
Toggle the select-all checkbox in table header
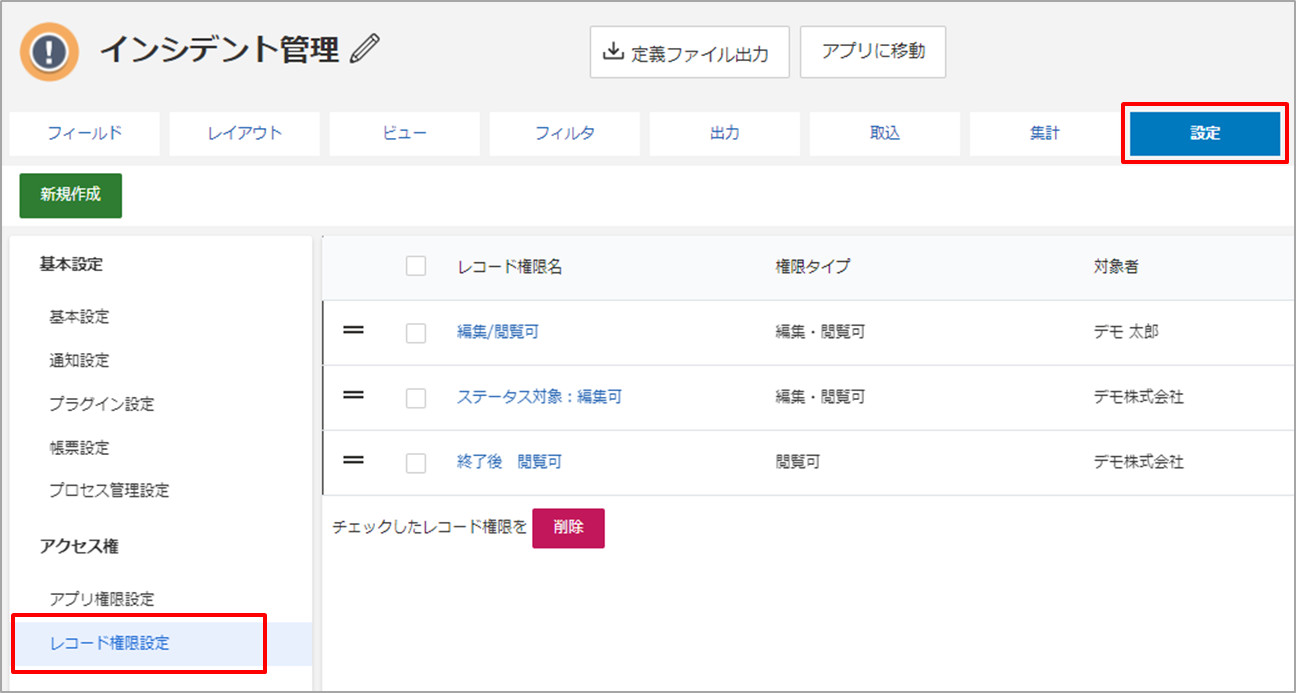pyautogui.click(x=416, y=266)
